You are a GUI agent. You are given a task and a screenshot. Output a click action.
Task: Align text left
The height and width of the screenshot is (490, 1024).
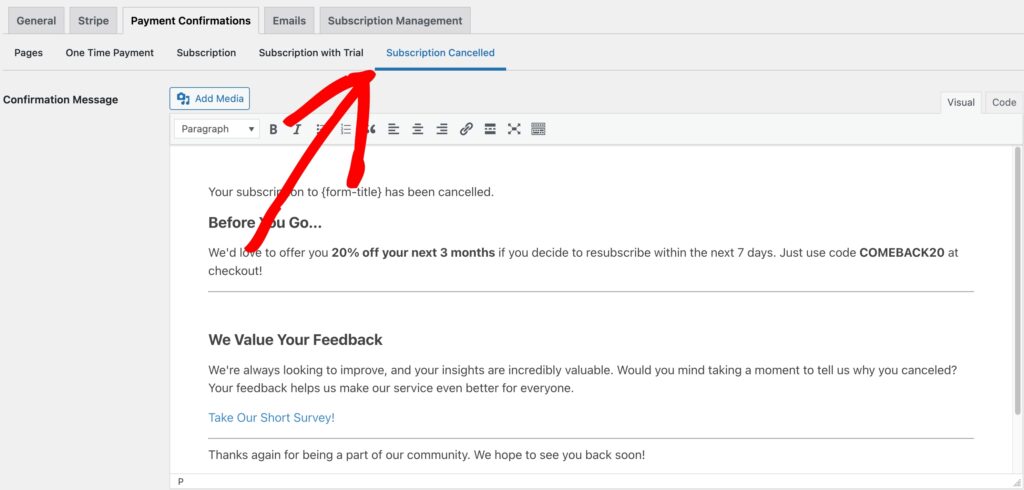393,129
